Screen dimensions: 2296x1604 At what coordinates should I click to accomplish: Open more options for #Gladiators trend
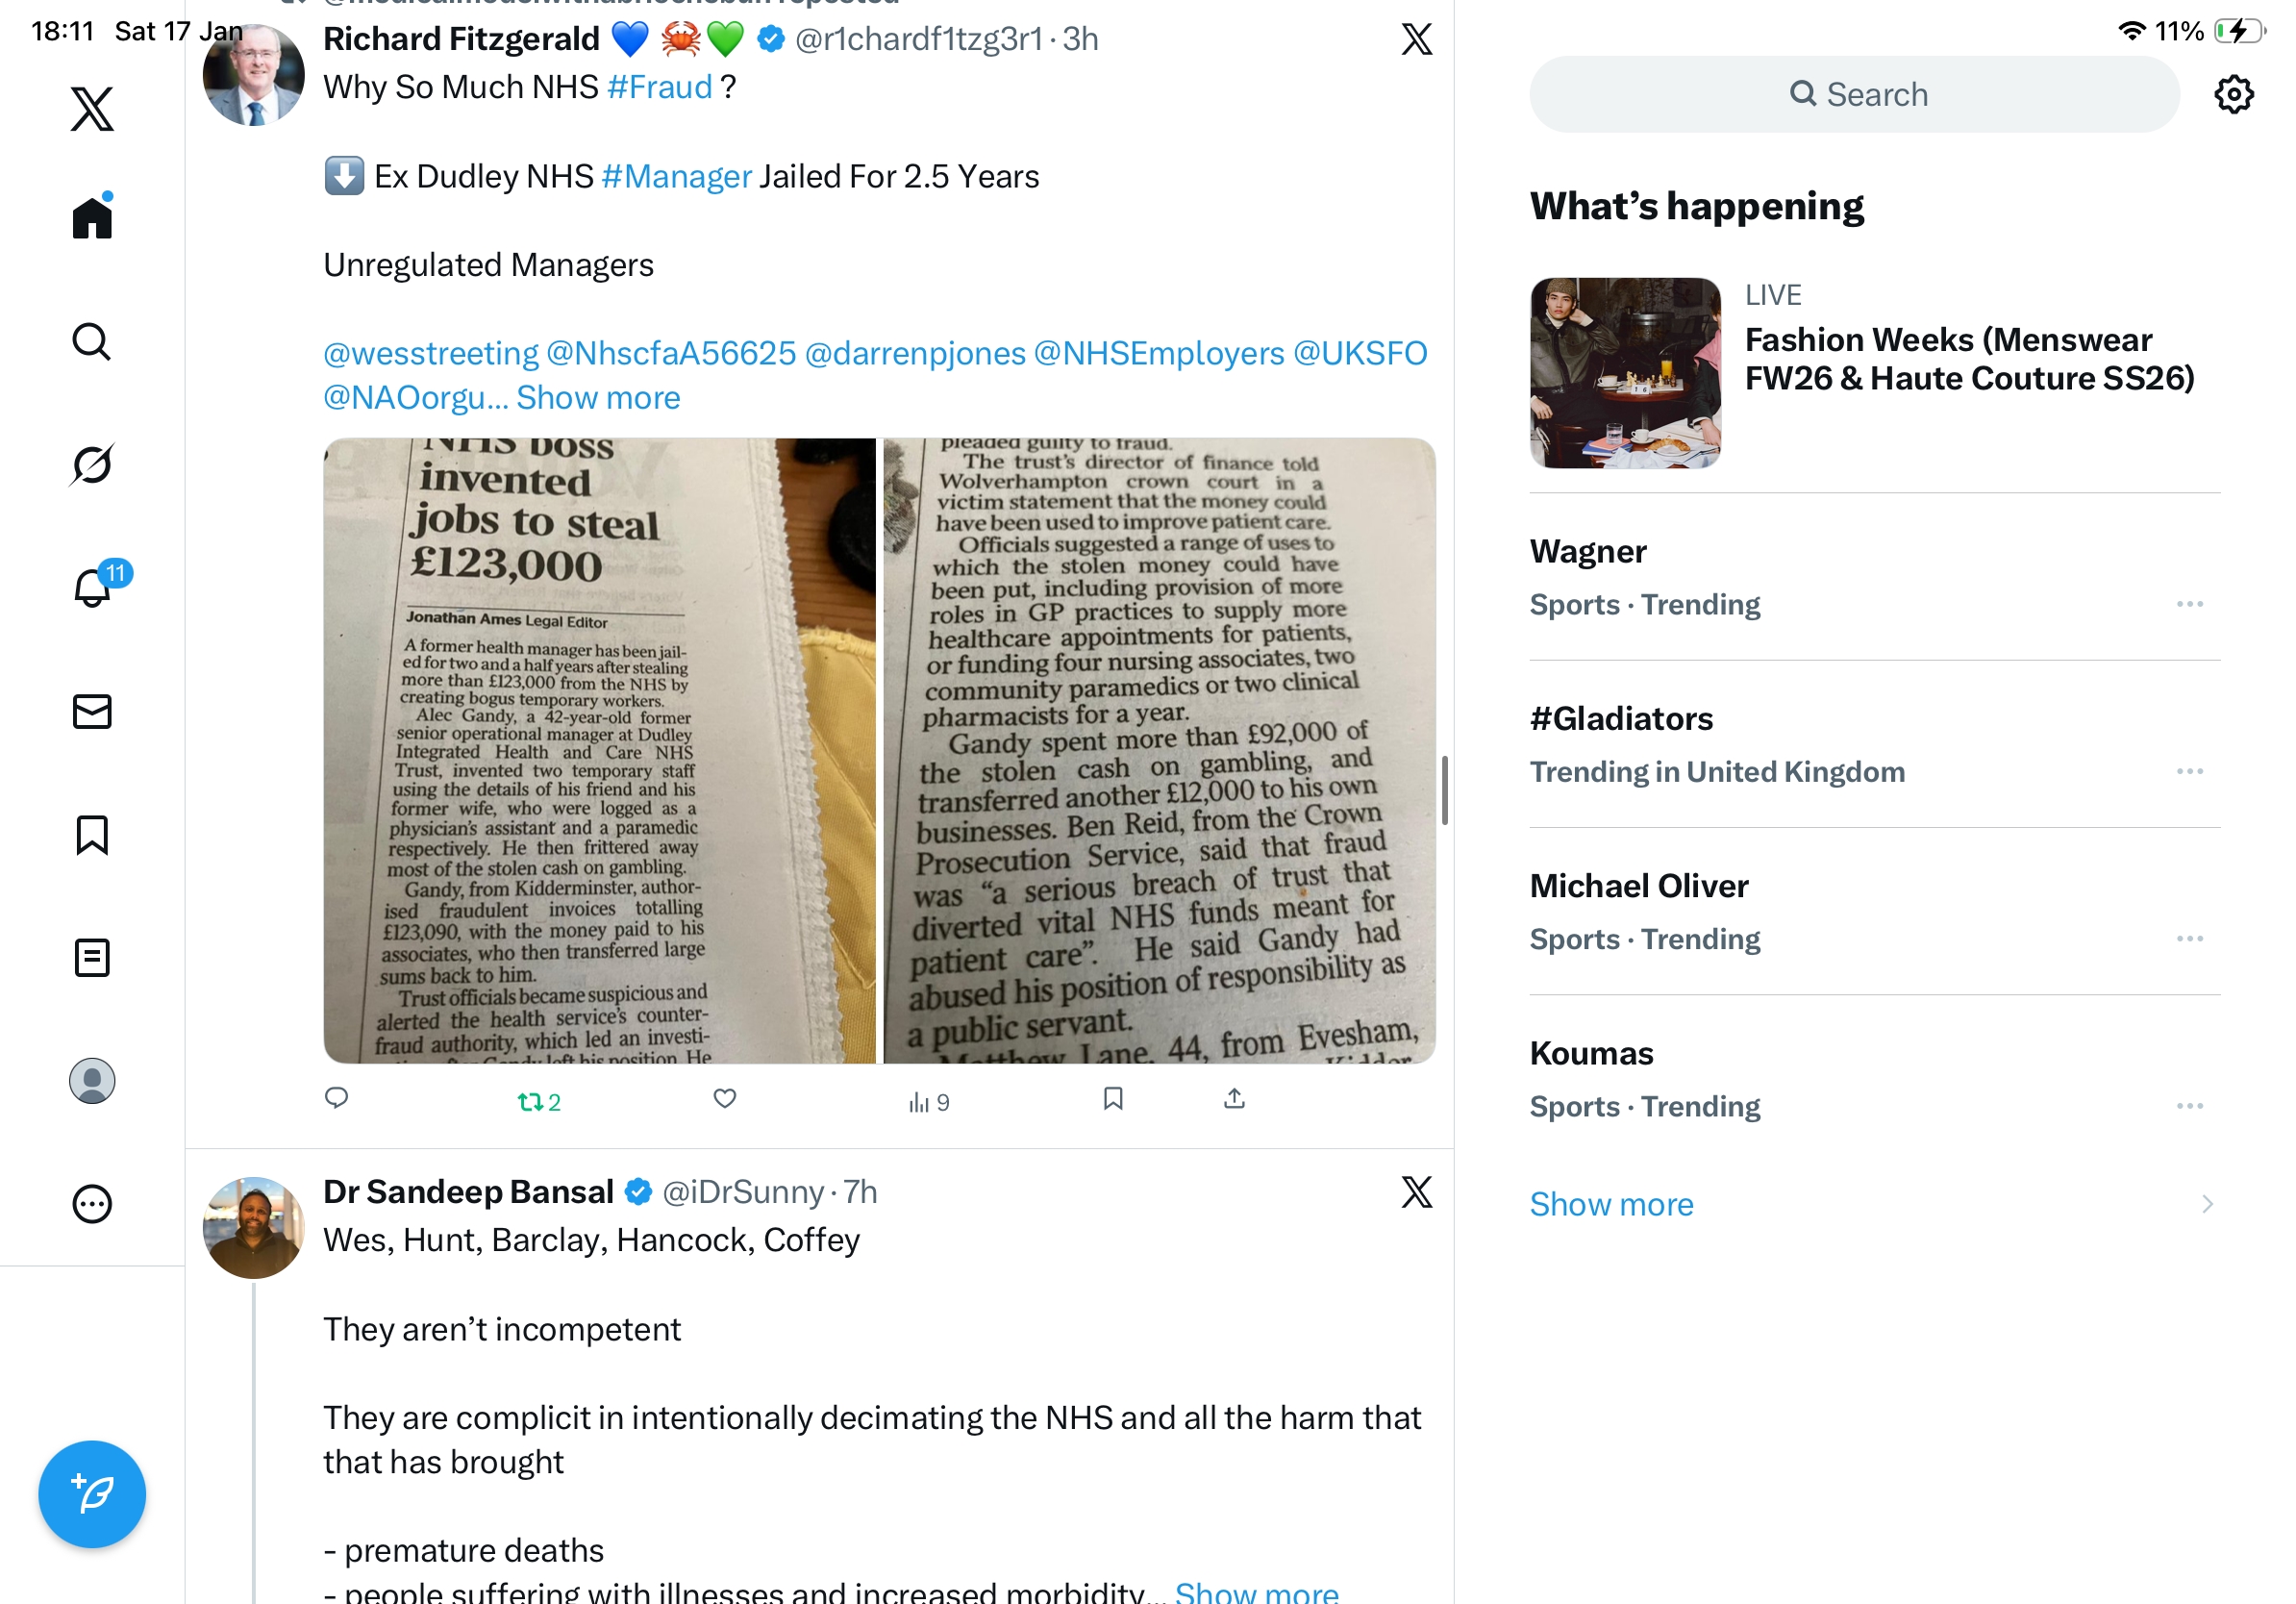pyautogui.click(x=2189, y=771)
